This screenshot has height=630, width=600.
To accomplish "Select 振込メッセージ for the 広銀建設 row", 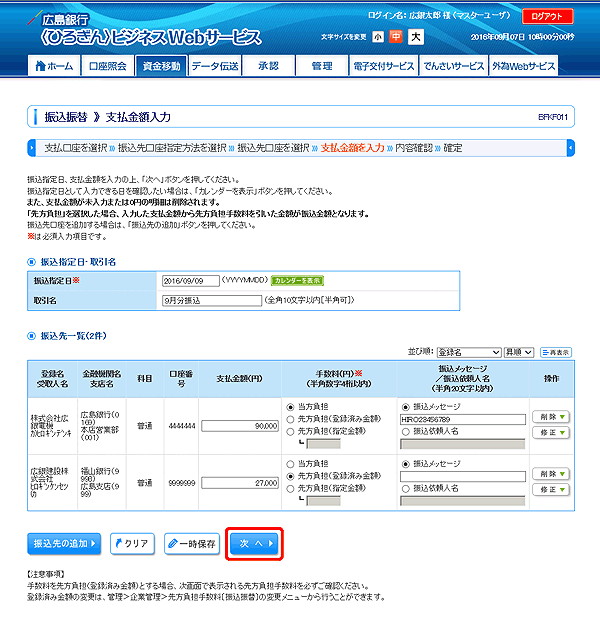I will [x=406, y=464].
